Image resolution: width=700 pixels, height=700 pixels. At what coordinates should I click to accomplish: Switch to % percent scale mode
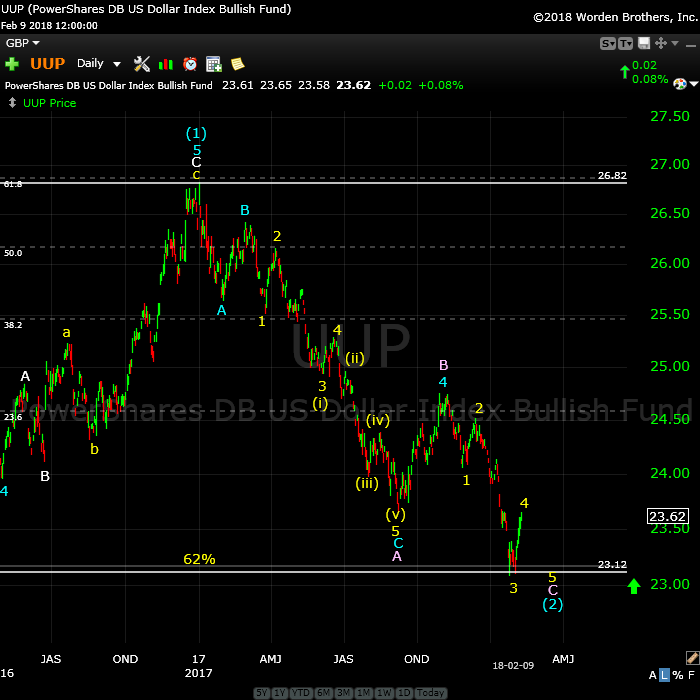678,675
